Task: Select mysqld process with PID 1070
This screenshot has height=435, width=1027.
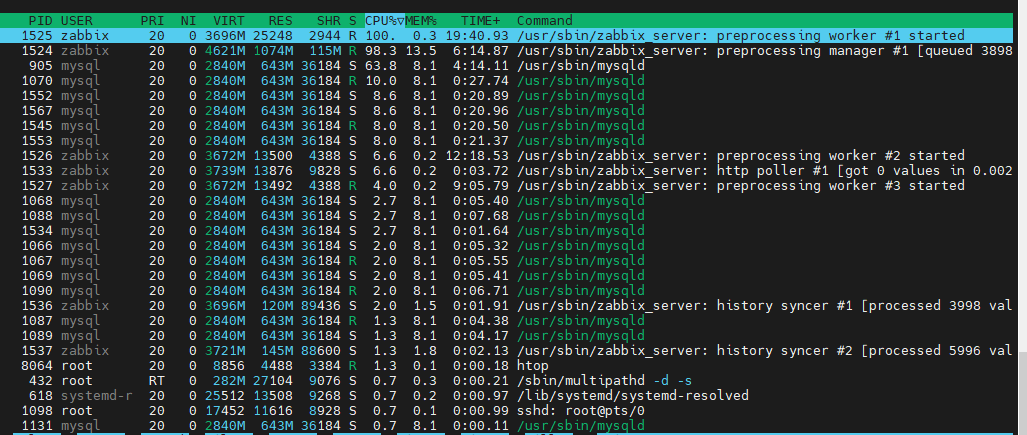Action: [x=506, y=81]
